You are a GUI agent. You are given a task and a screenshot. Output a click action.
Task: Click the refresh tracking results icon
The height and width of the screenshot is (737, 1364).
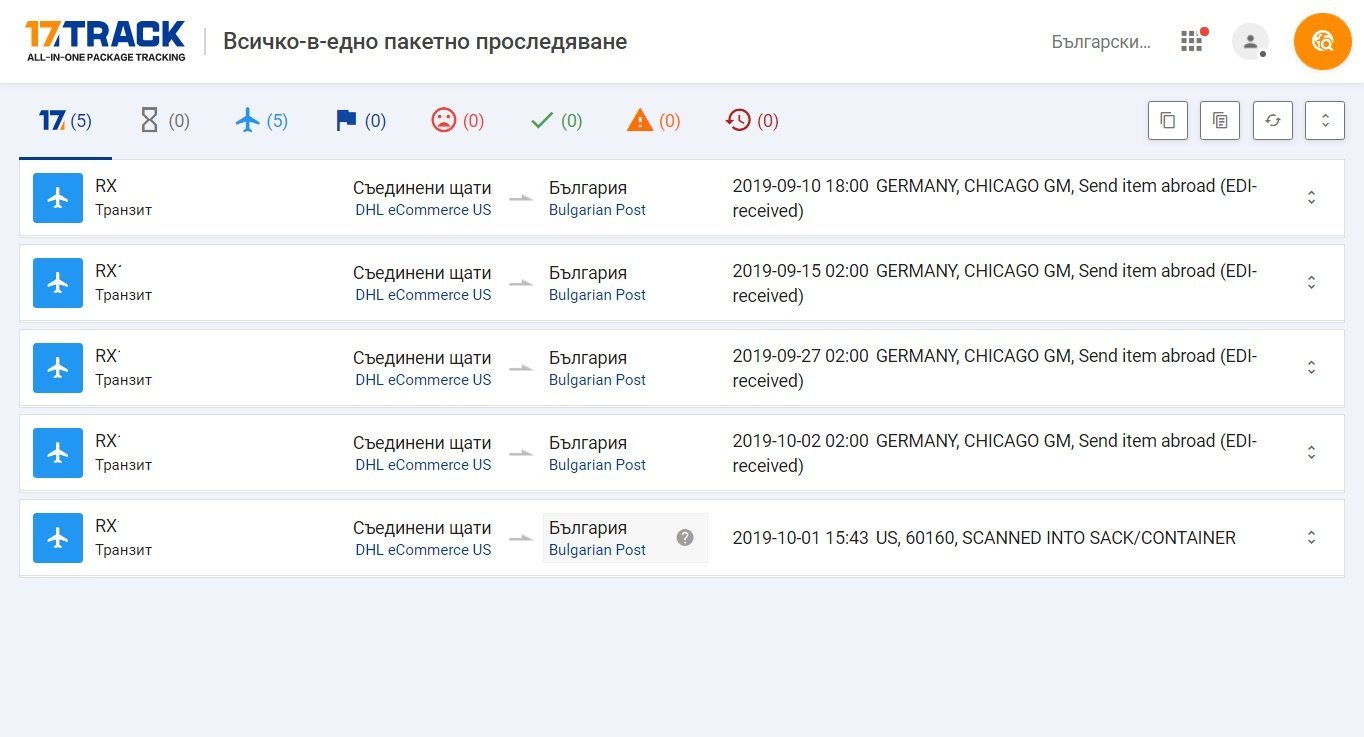pos(1272,121)
